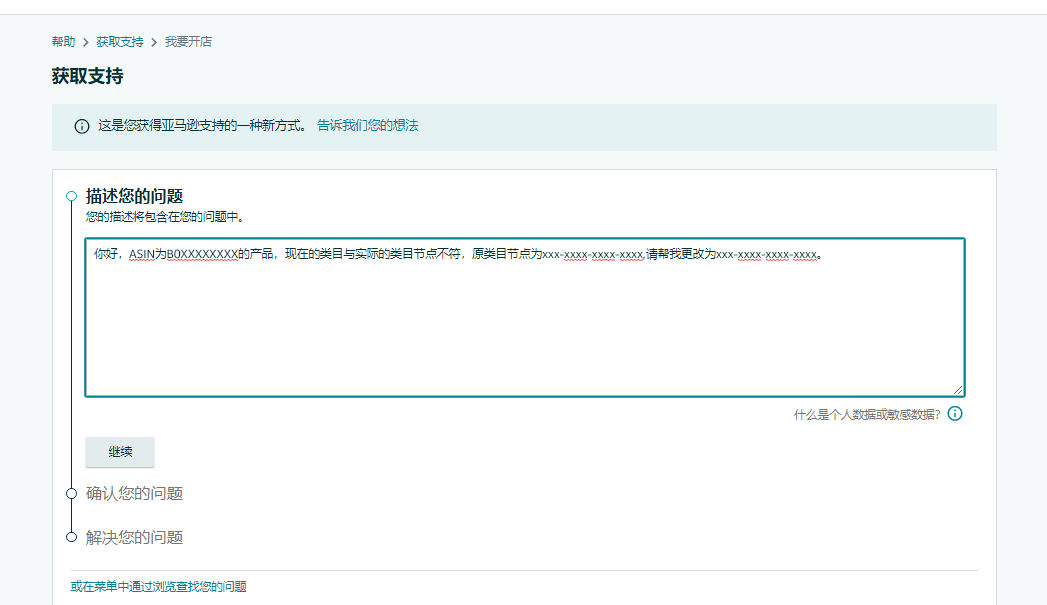Open the "什么是个人数据或敏感数据" info tooltip icon
This screenshot has height=605, width=1047.
tap(955, 413)
